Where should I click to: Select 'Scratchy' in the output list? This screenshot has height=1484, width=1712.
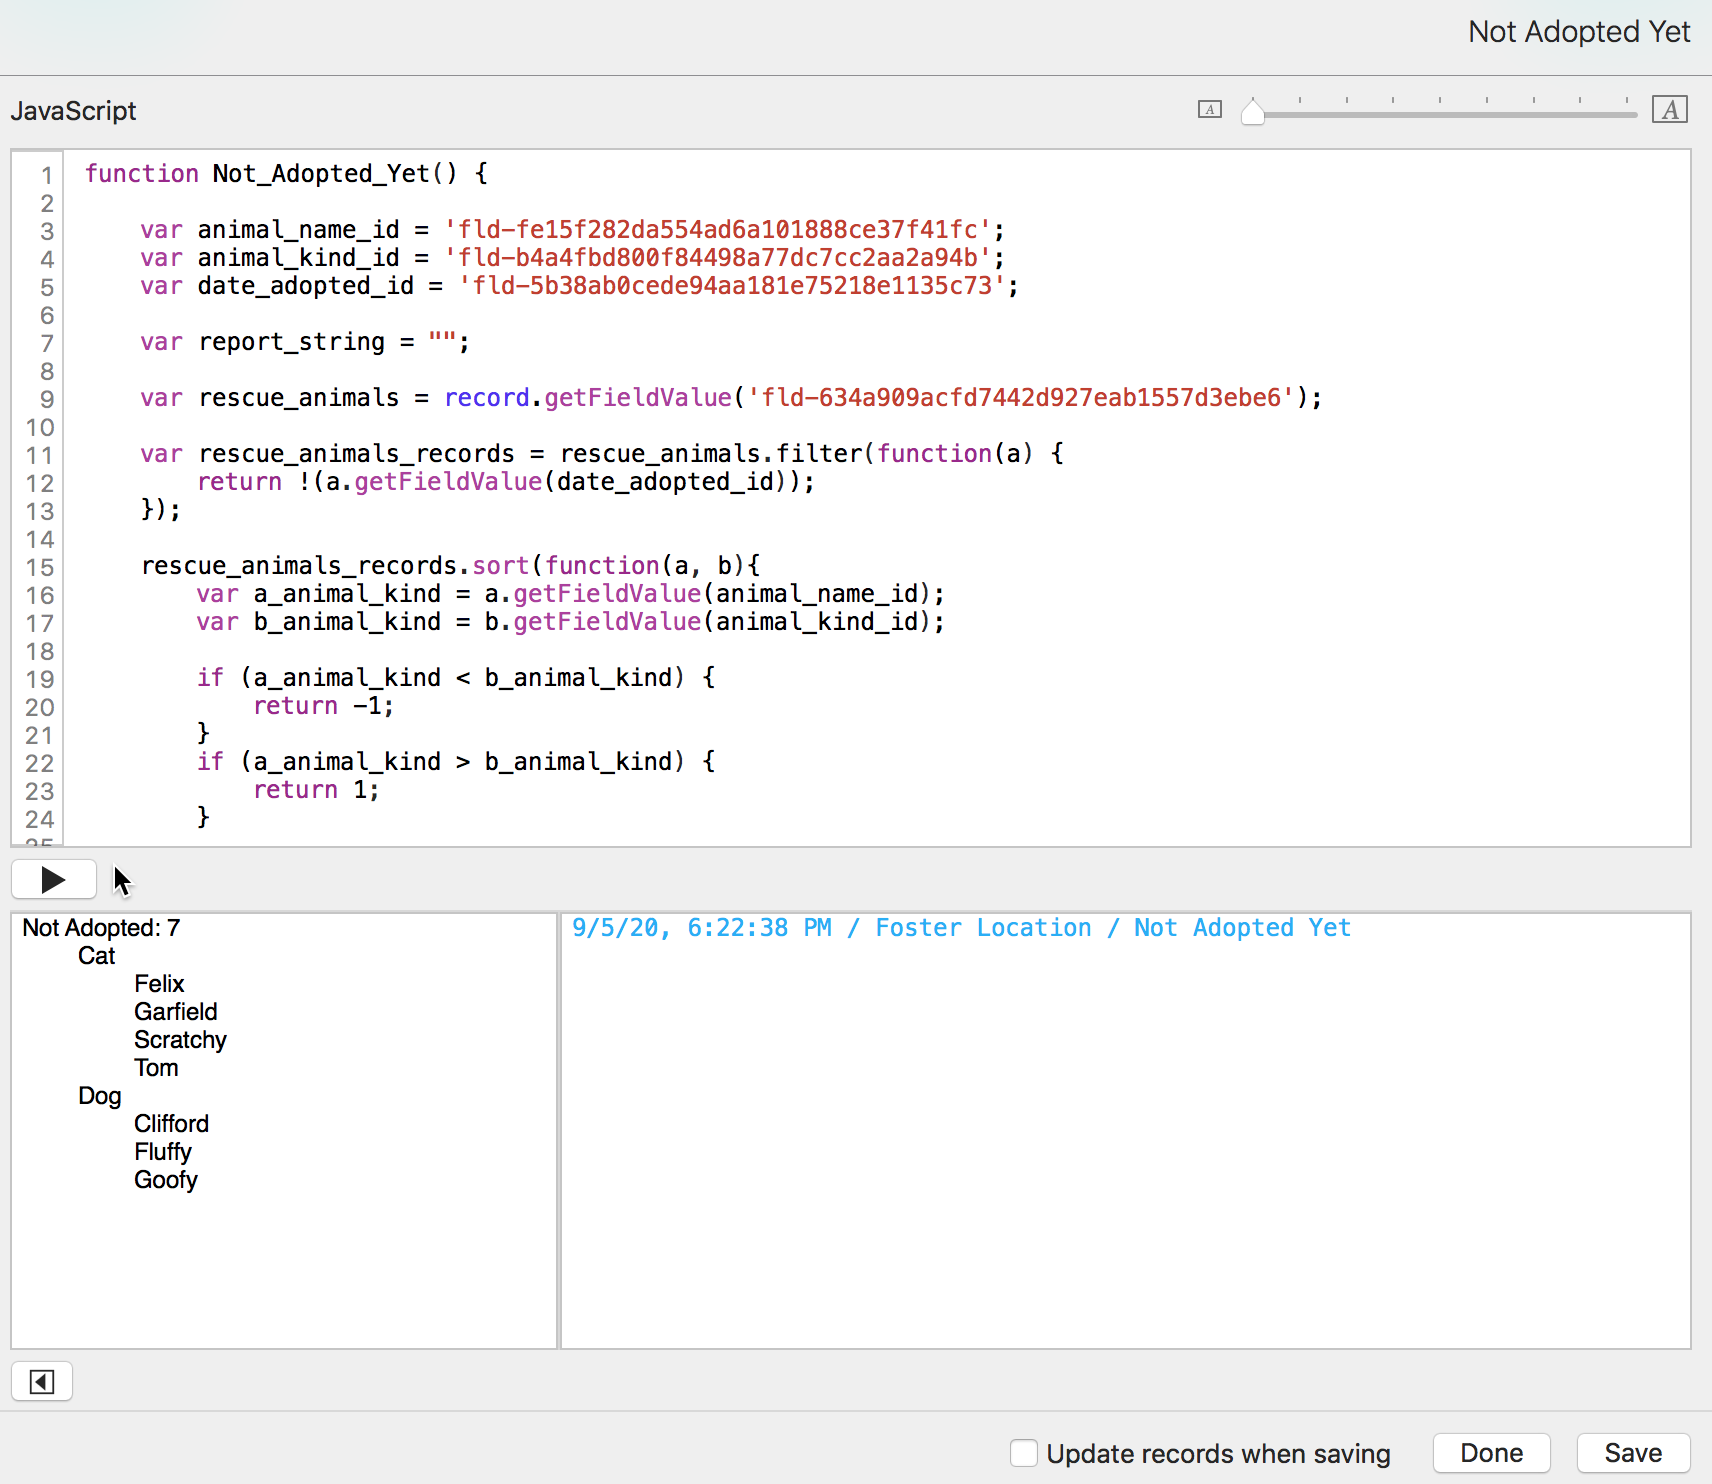point(180,1040)
